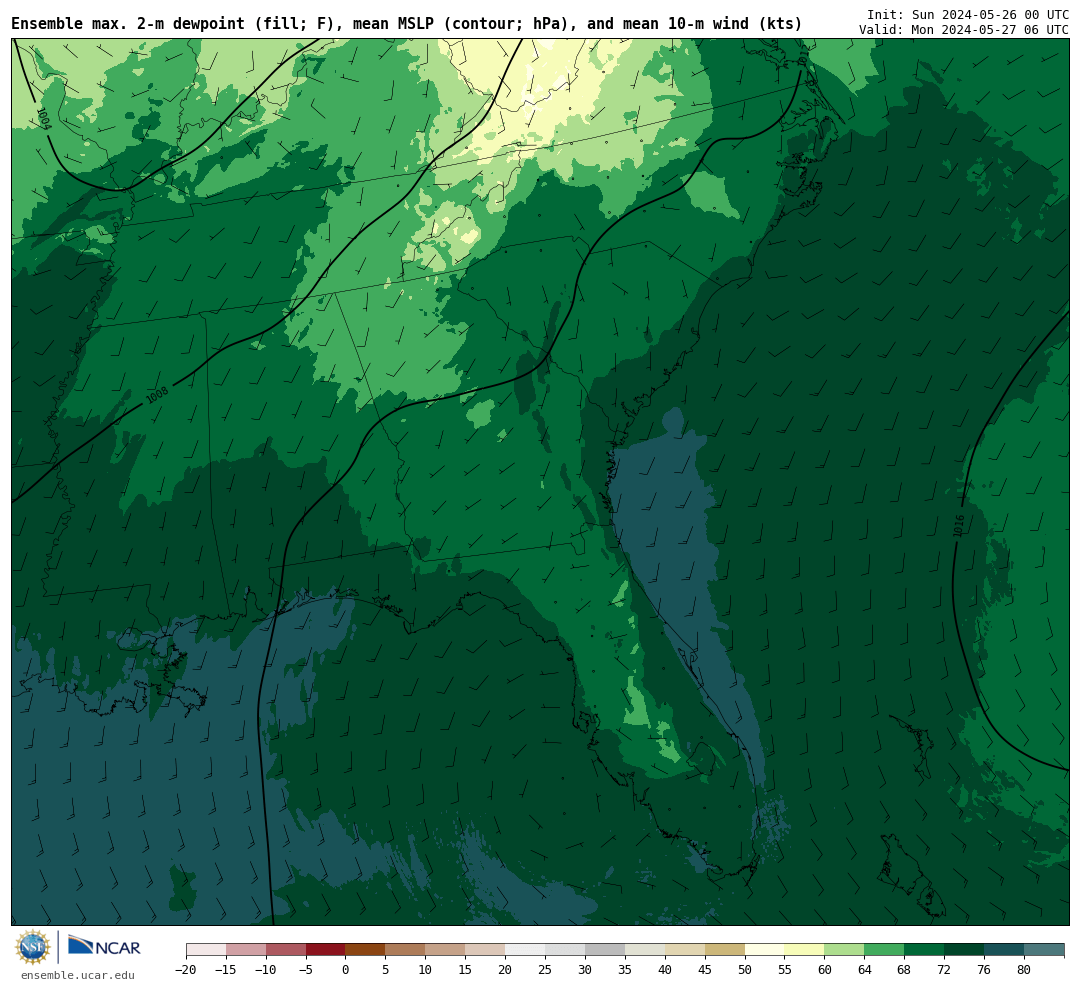
Task: Pick the colorbar swatch between 5 and 10
Action: point(406,950)
